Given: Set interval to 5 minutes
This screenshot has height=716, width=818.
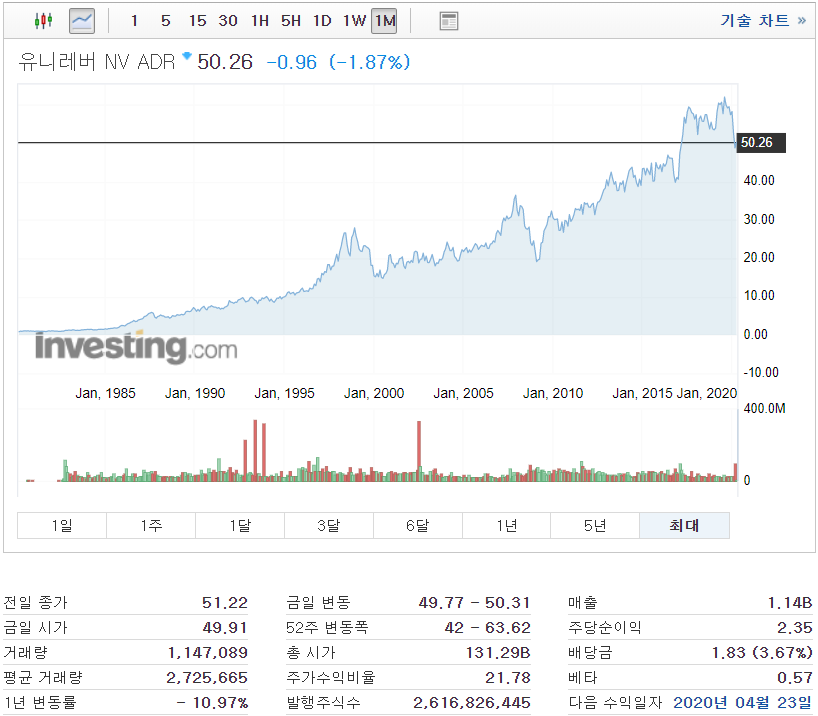Looking at the screenshot, I should click(x=165, y=21).
